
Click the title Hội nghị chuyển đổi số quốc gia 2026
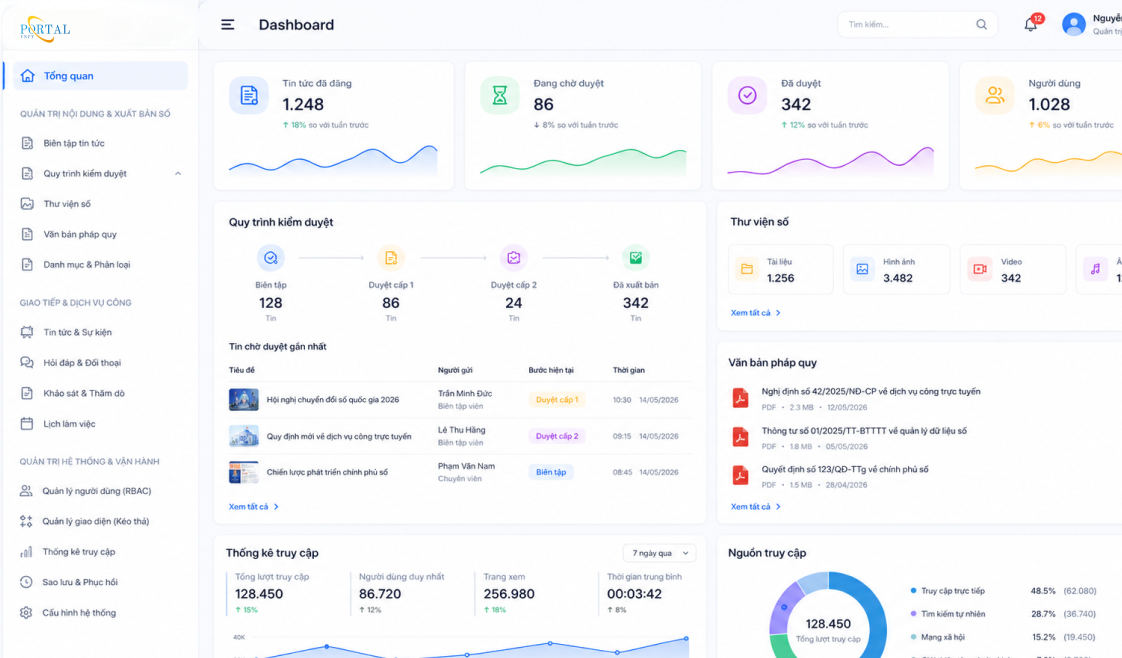click(333, 400)
